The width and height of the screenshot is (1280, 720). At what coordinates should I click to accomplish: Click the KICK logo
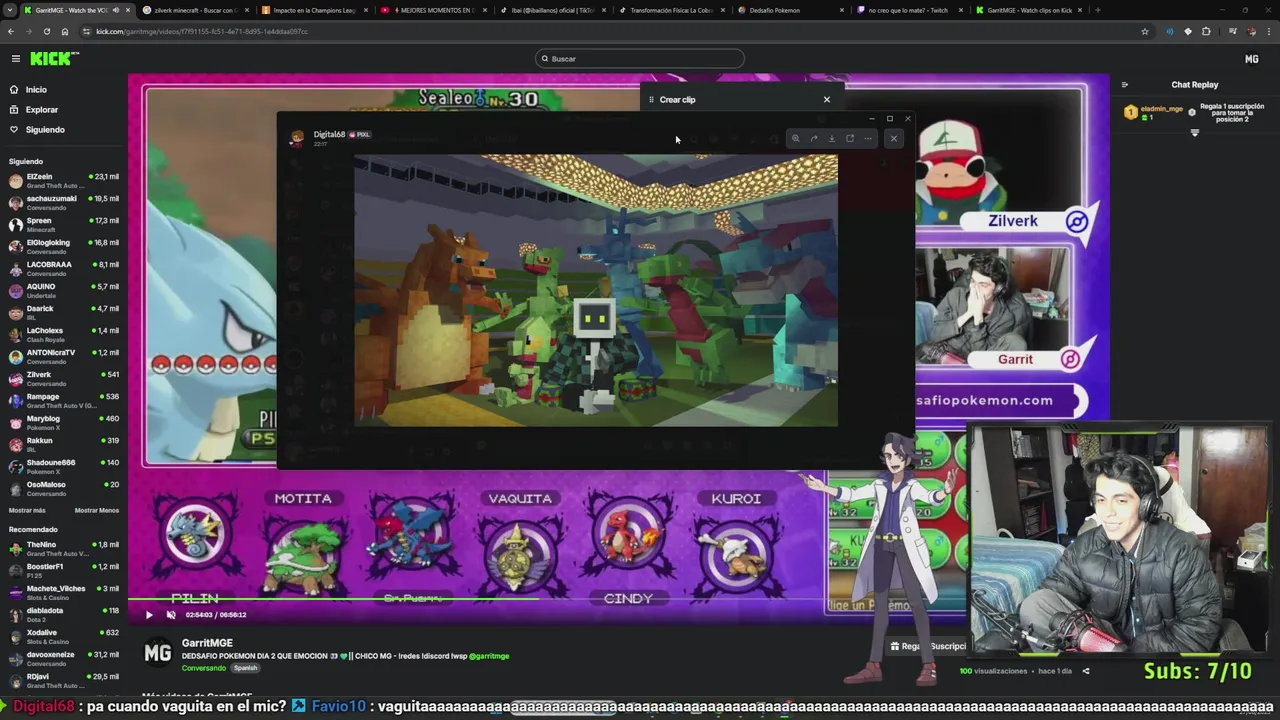[53, 59]
